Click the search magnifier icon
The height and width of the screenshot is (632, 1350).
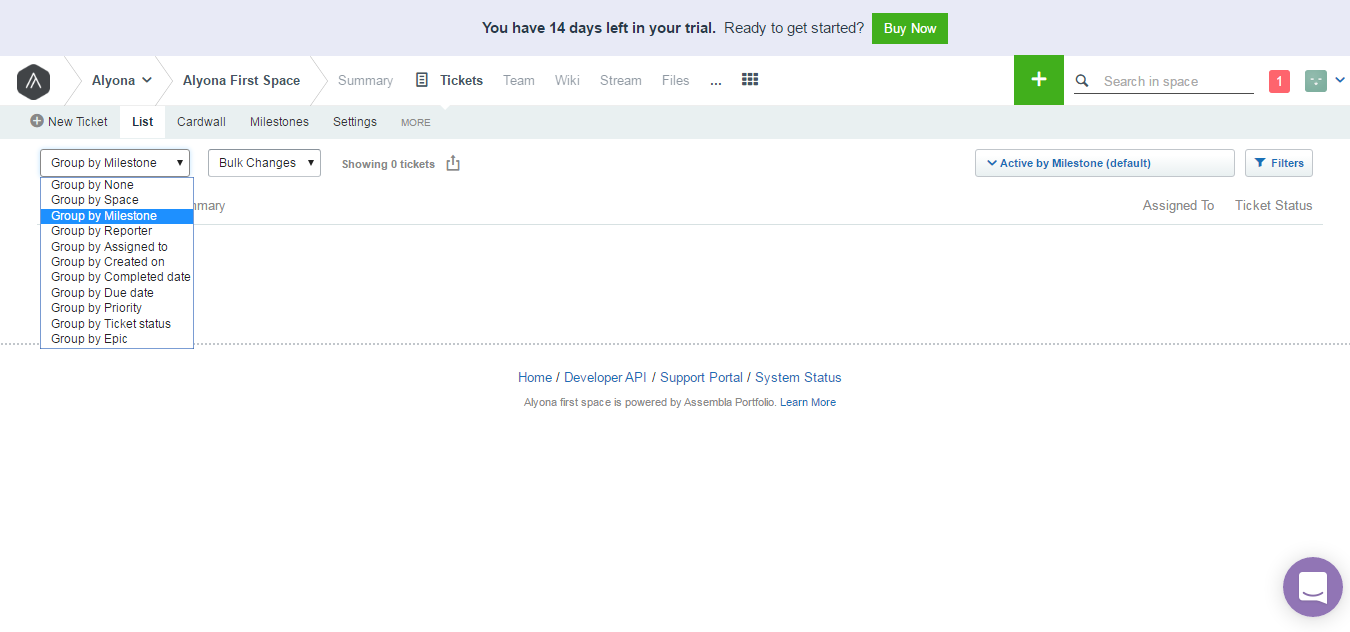coord(1082,81)
